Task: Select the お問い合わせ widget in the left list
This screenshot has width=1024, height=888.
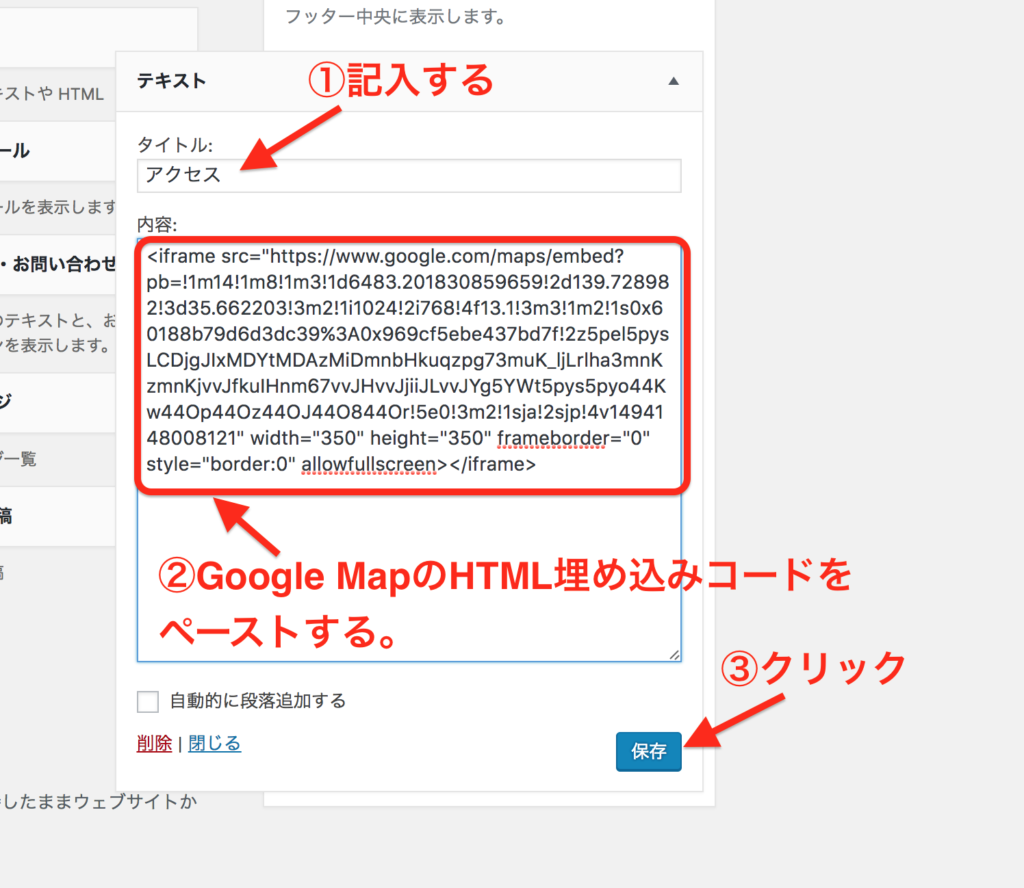Action: coord(60,264)
